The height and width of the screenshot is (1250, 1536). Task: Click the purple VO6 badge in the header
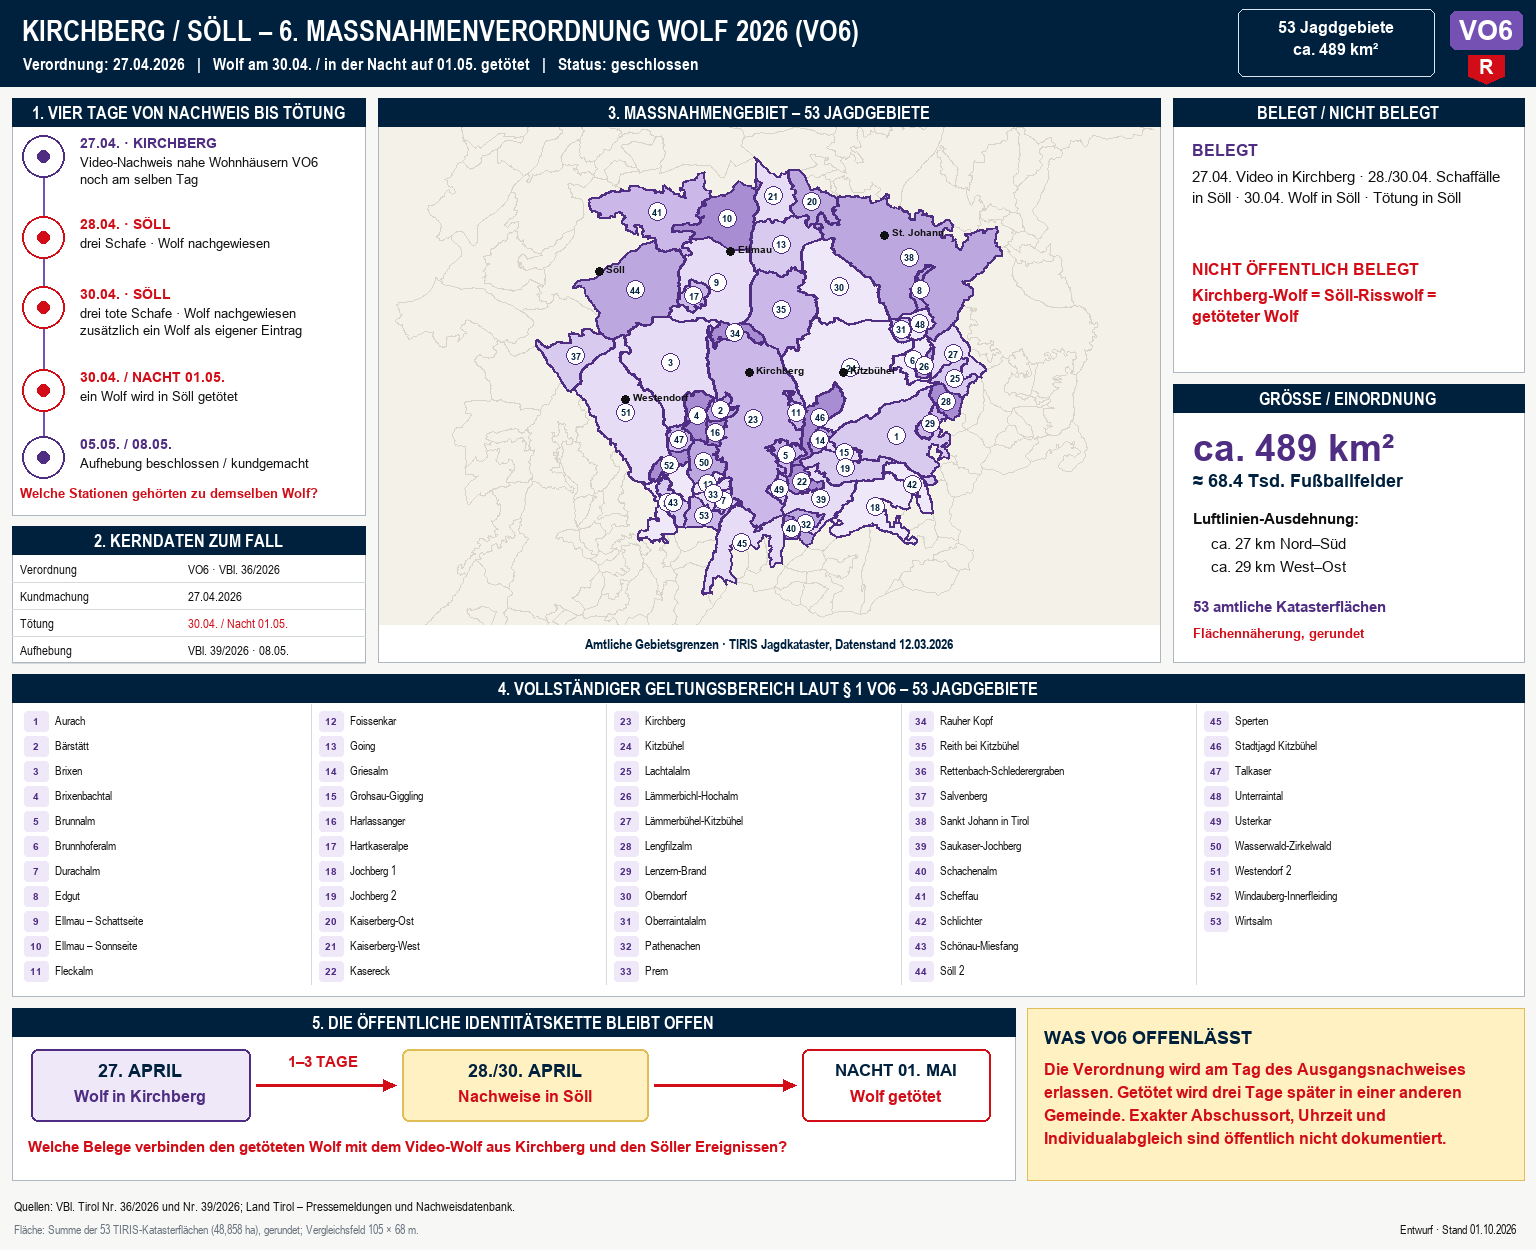(x=1486, y=31)
